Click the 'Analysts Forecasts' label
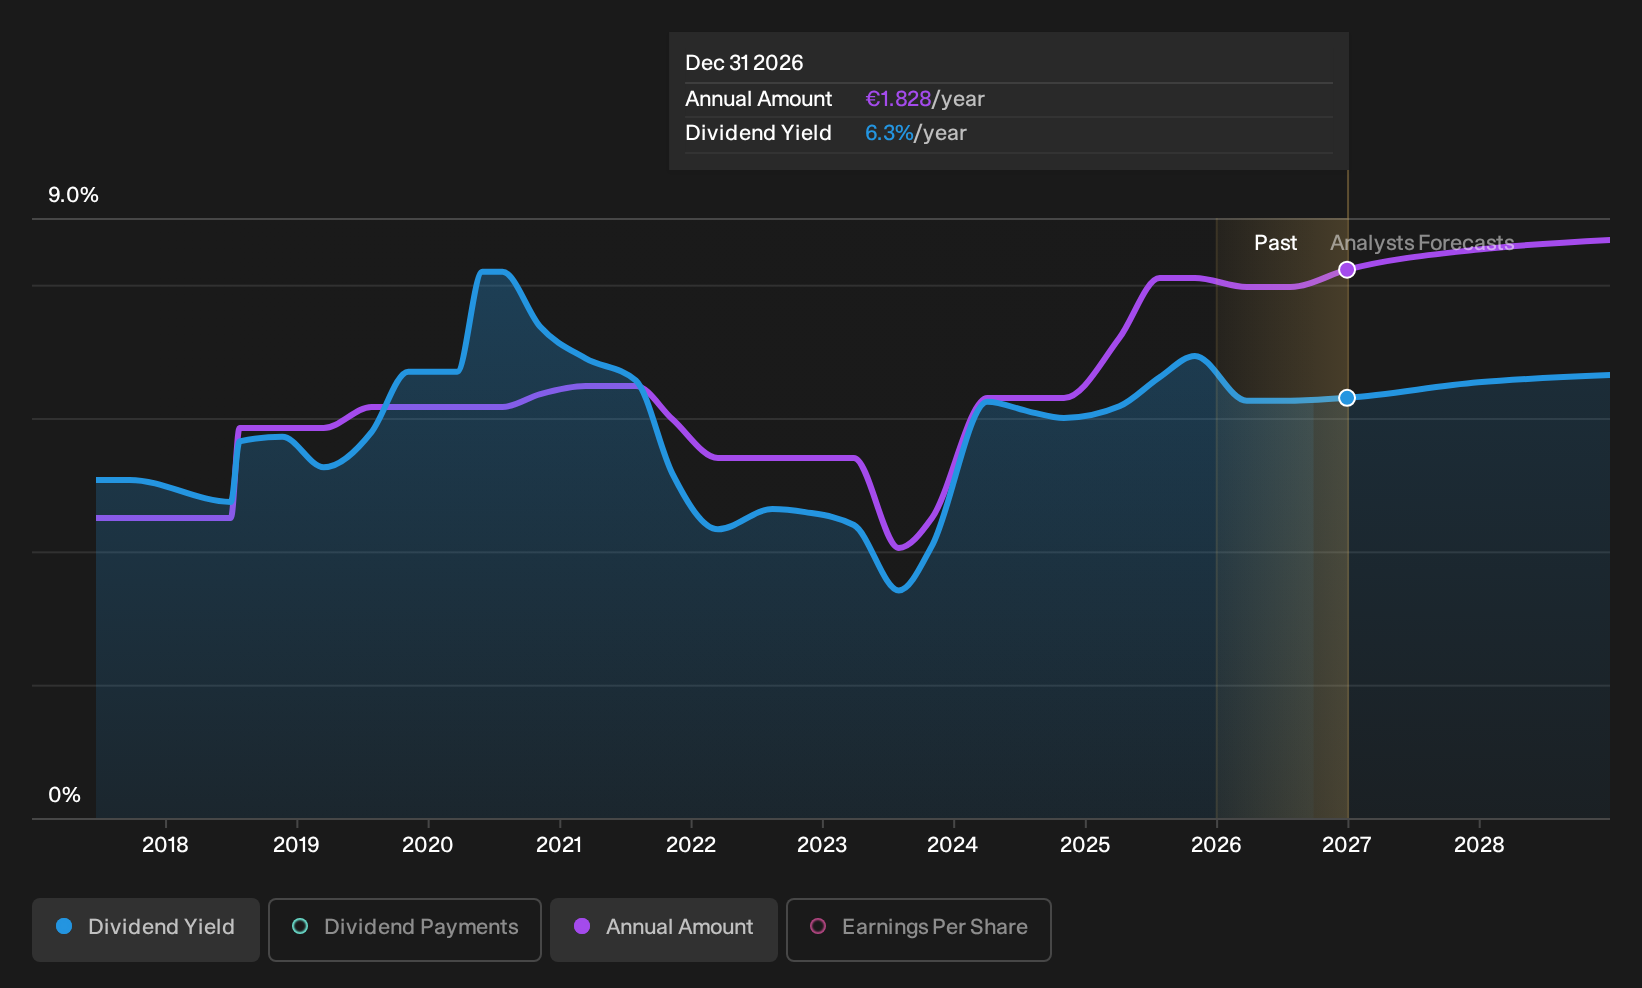 click(x=1422, y=243)
